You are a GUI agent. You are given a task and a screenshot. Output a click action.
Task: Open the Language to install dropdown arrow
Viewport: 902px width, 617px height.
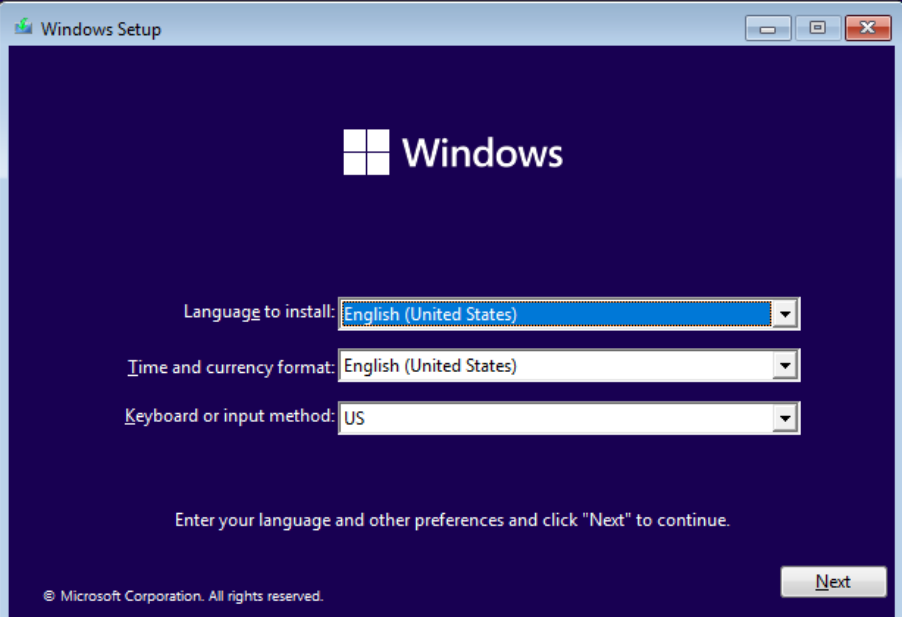pyautogui.click(x=785, y=314)
